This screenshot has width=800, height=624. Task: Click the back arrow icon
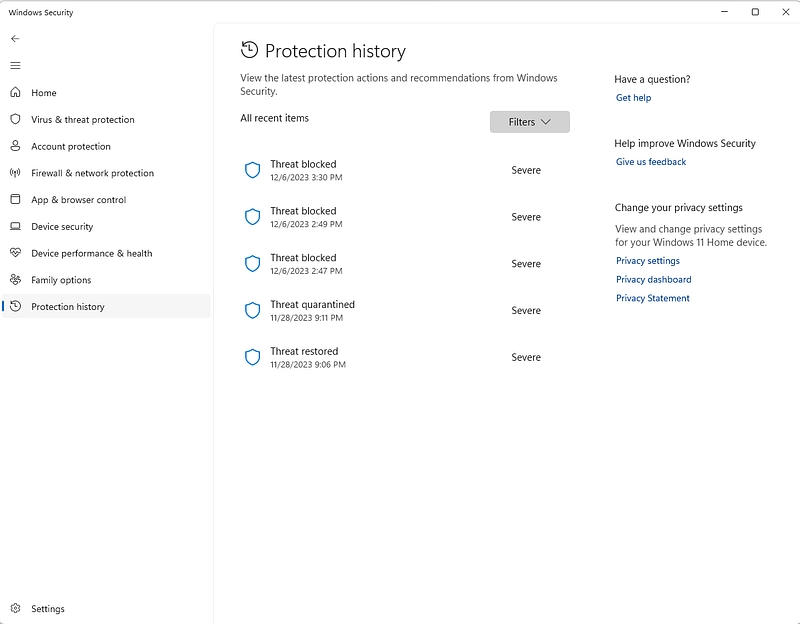pos(15,39)
